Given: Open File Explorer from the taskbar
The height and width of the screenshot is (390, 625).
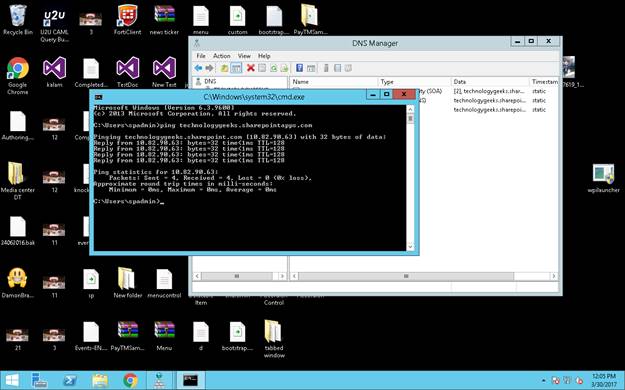Looking at the screenshot, I should click(100, 380).
